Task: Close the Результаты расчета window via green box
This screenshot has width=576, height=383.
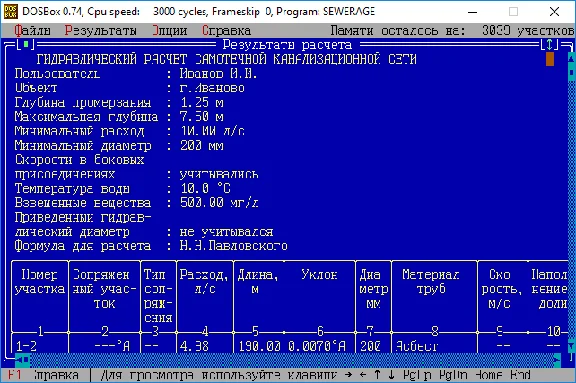Action: tap(26, 45)
